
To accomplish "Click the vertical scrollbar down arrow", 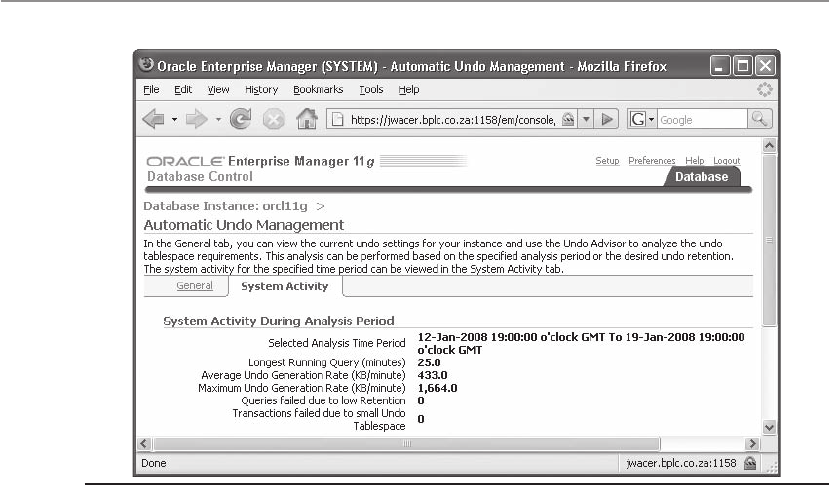I will [769, 427].
